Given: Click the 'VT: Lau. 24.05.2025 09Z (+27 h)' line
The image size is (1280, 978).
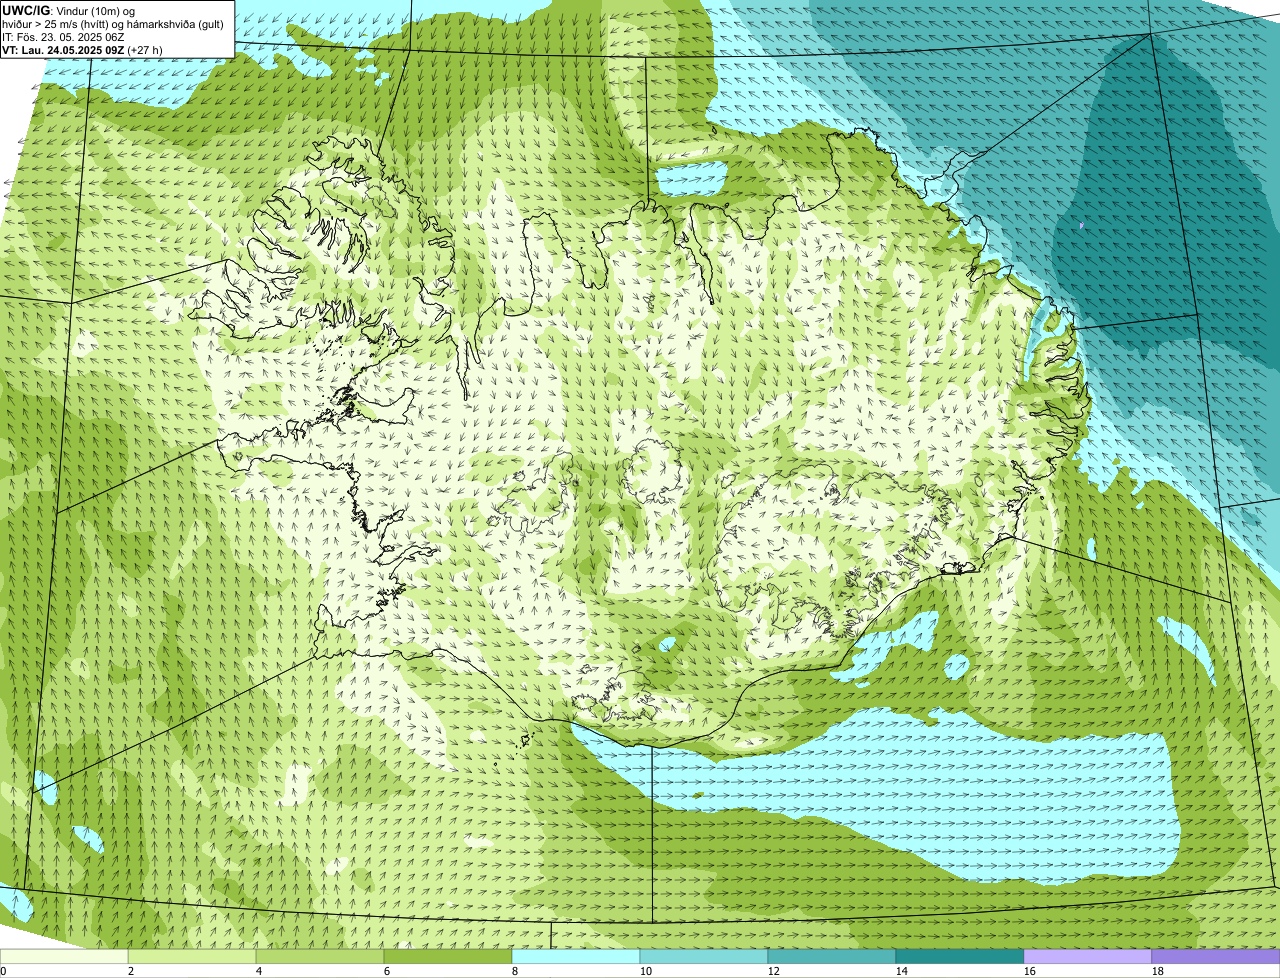Looking at the screenshot, I should click(x=82, y=49).
